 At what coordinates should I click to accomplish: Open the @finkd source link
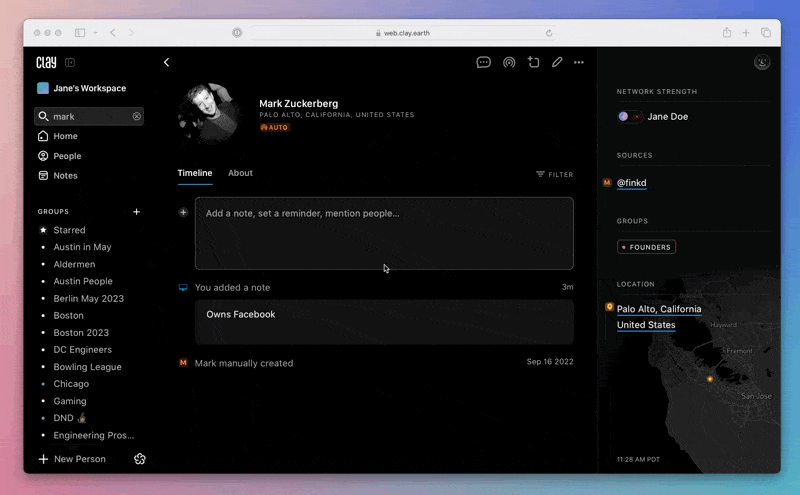coord(631,183)
